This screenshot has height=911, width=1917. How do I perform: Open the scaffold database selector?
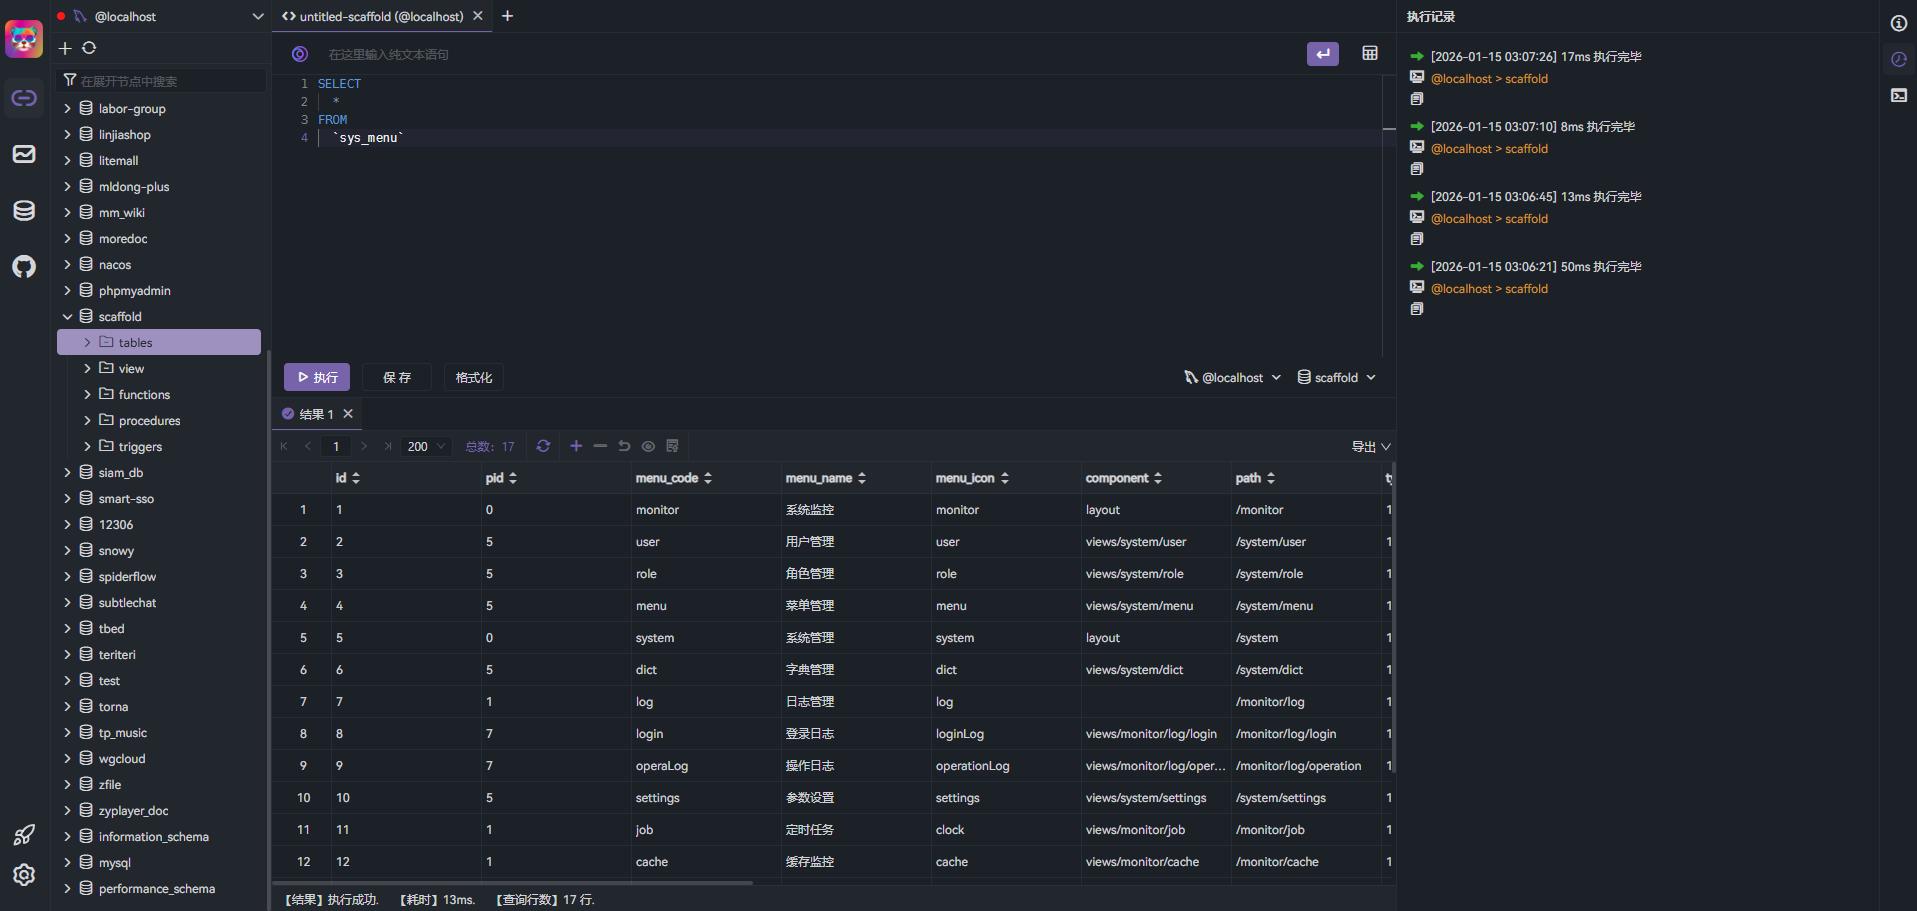tap(1337, 377)
